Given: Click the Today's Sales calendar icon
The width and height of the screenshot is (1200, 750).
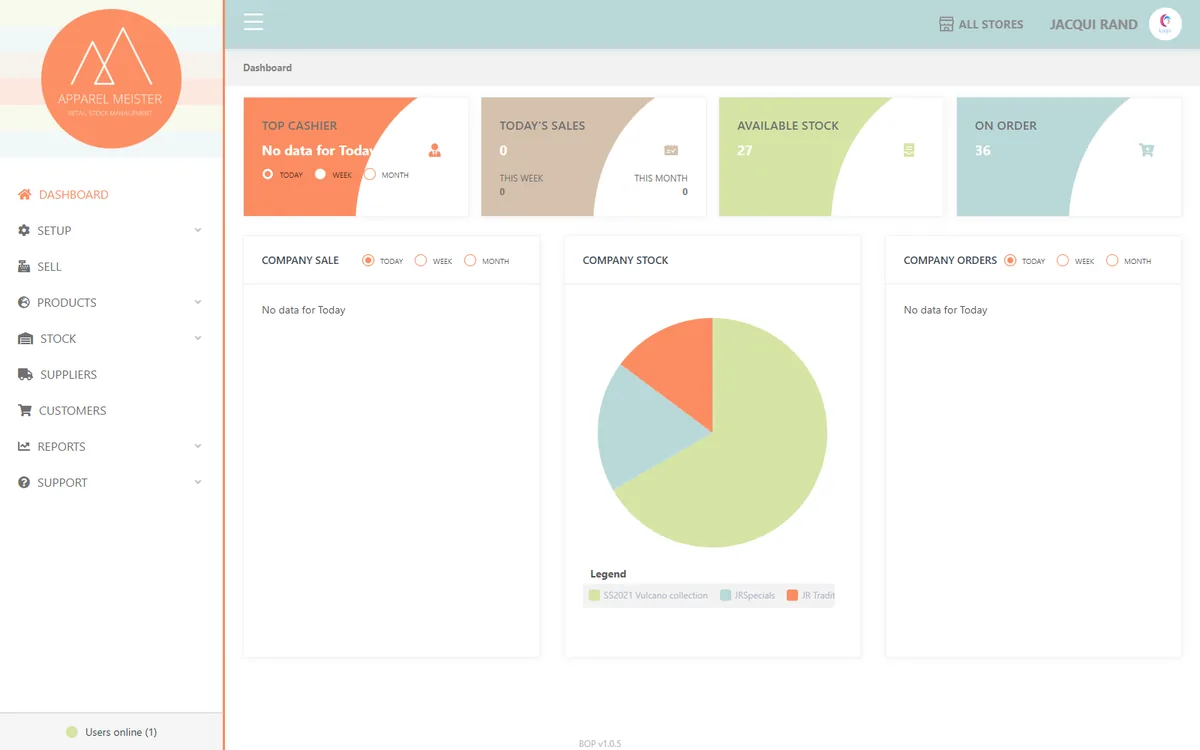Looking at the screenshot, I should pos(671,150).
